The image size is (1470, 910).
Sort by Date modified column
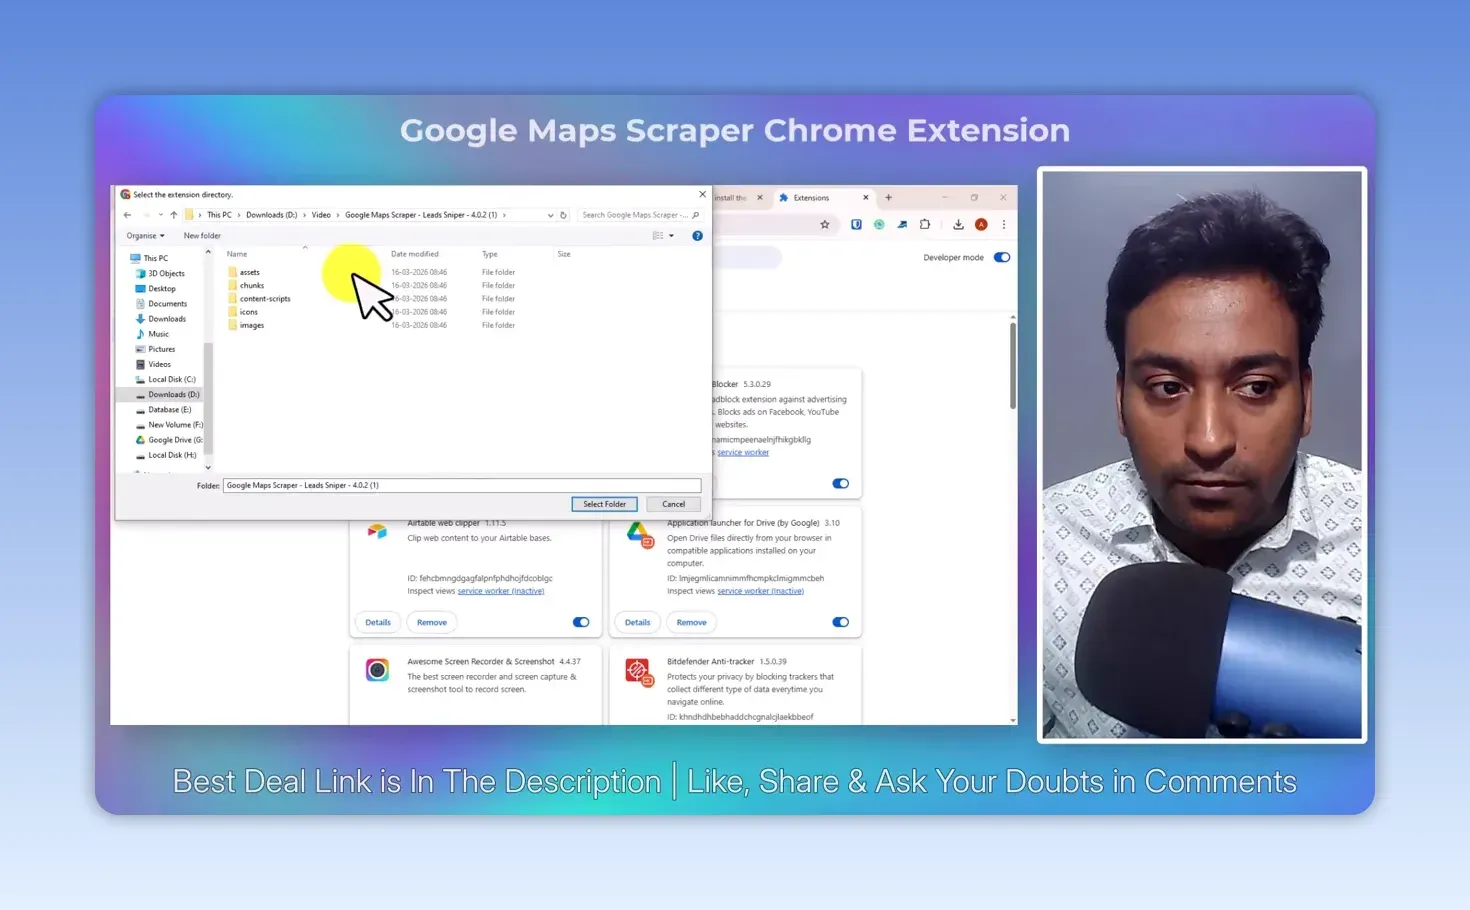414,254
